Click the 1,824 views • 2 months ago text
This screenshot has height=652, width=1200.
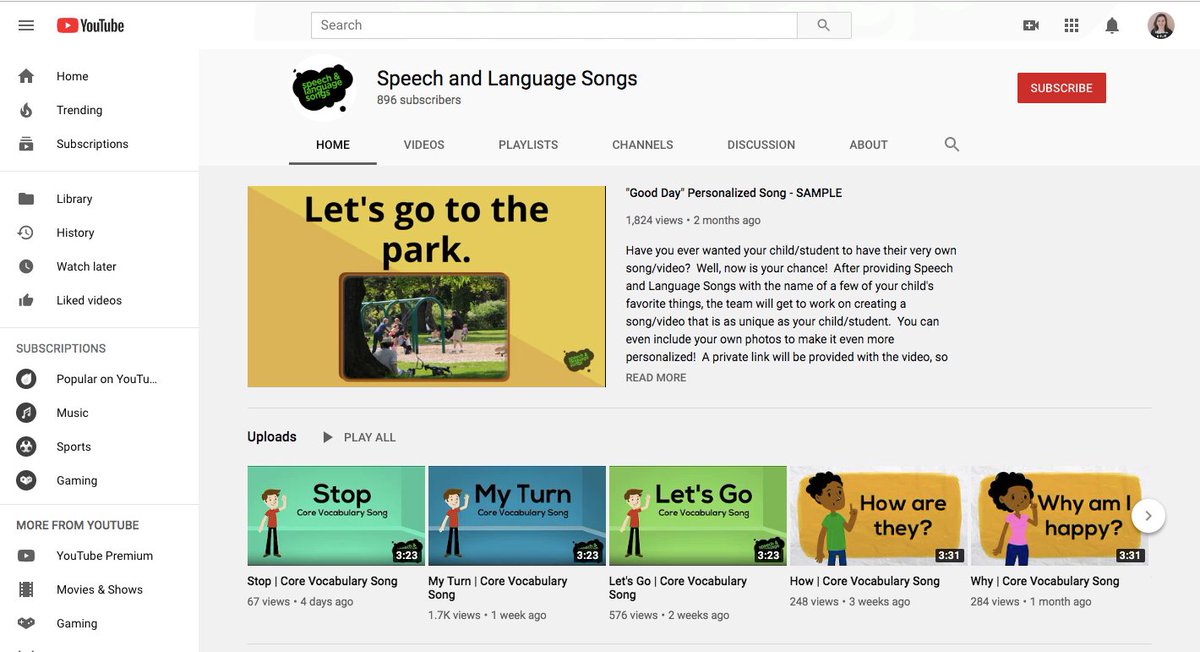[x=693, y=220]
